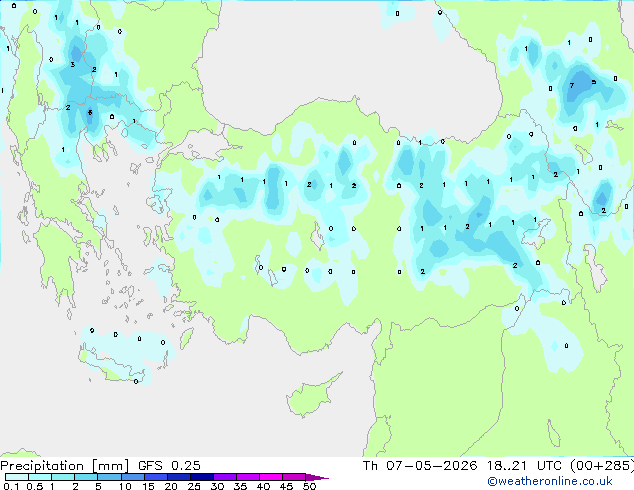The width and height of the screenshot is (634, 490).
Task: Click the 0.1–0.5 mm palest legend swatch
Action: [x=17, y=477]
